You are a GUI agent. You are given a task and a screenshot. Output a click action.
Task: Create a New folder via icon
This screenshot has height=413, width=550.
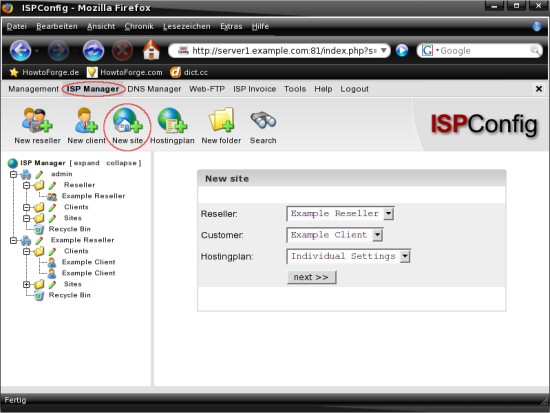(221, 120)
